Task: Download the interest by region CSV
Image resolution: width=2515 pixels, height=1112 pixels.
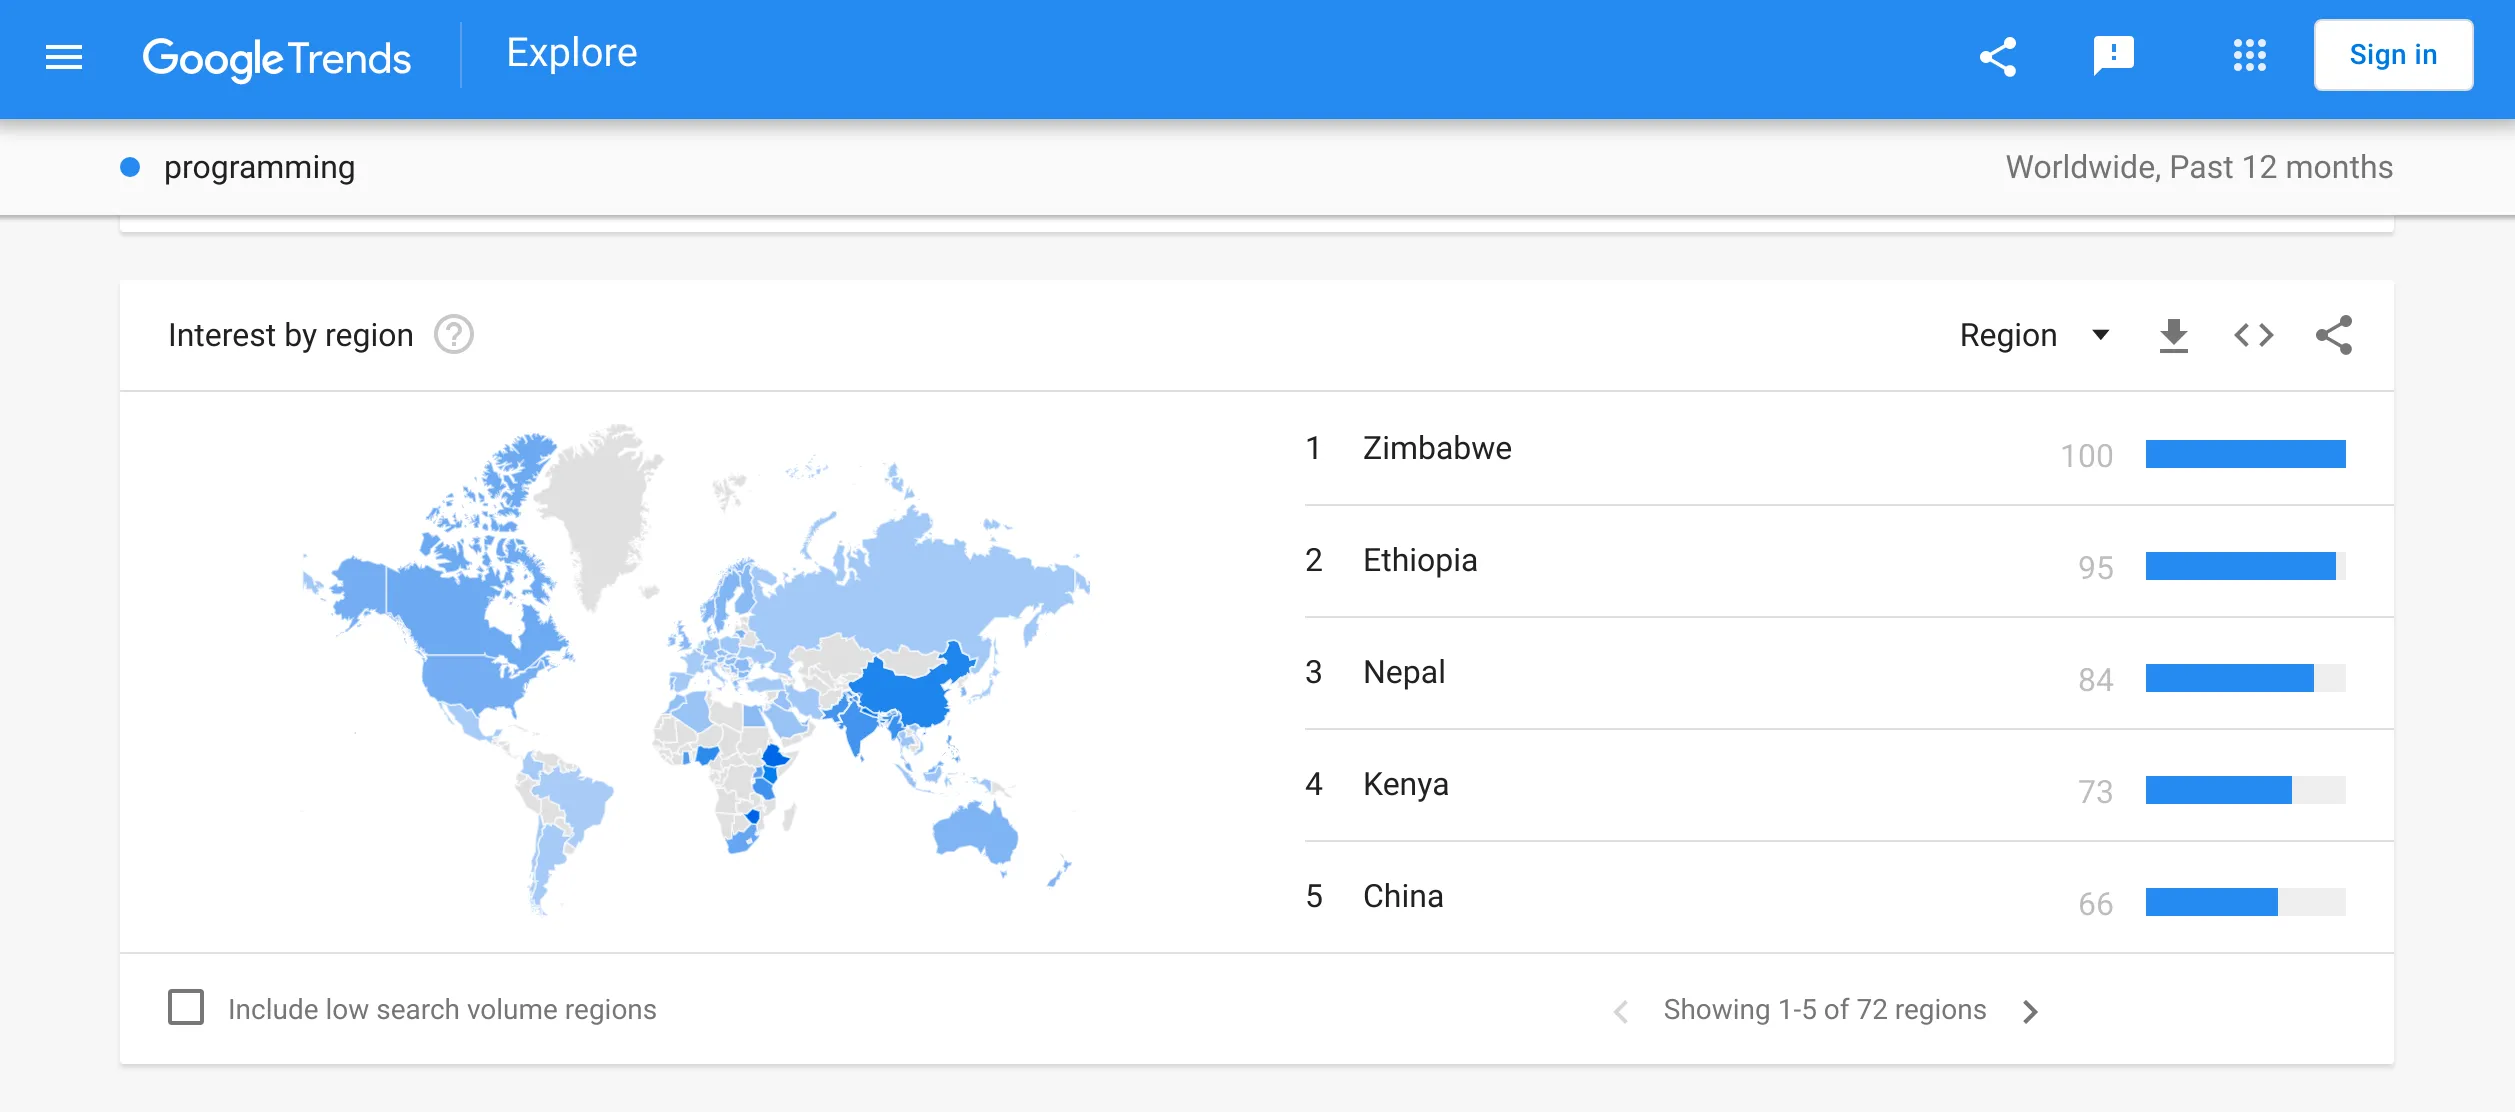Action: 2174,335
